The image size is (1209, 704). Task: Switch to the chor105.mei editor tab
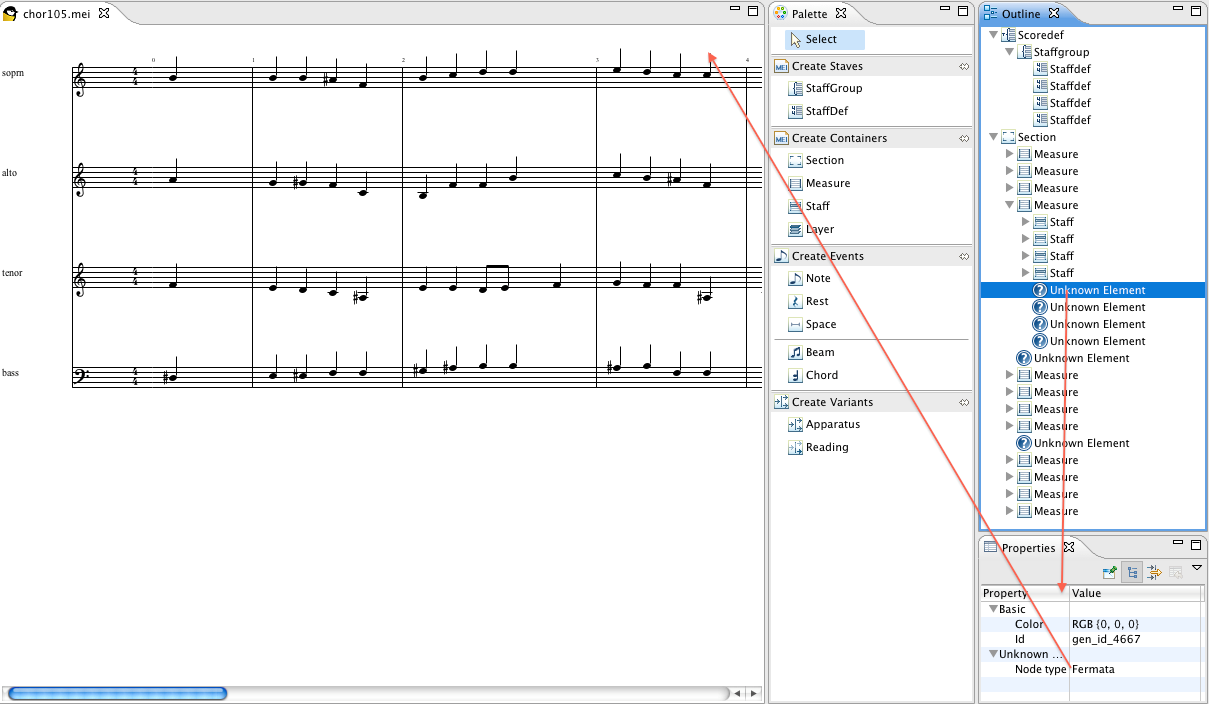point(57,14)
